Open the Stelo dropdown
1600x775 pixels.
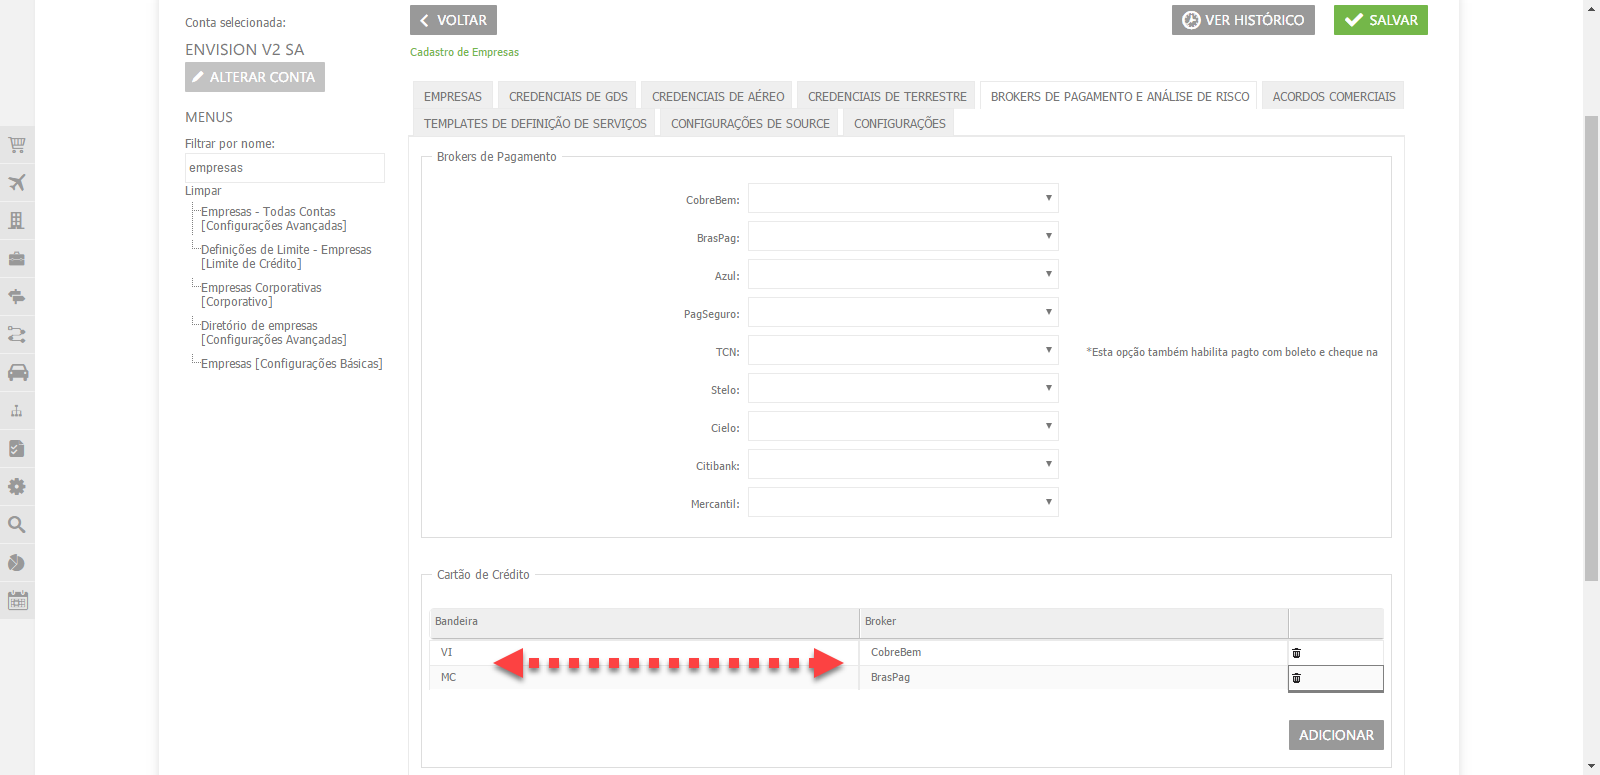click(903, 388)
